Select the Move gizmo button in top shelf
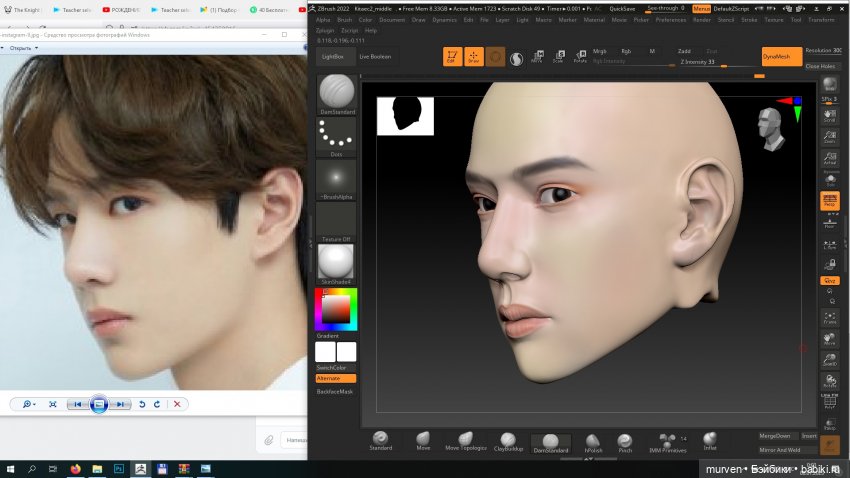This screenshot has height=478, width=850. click(537, 56)
